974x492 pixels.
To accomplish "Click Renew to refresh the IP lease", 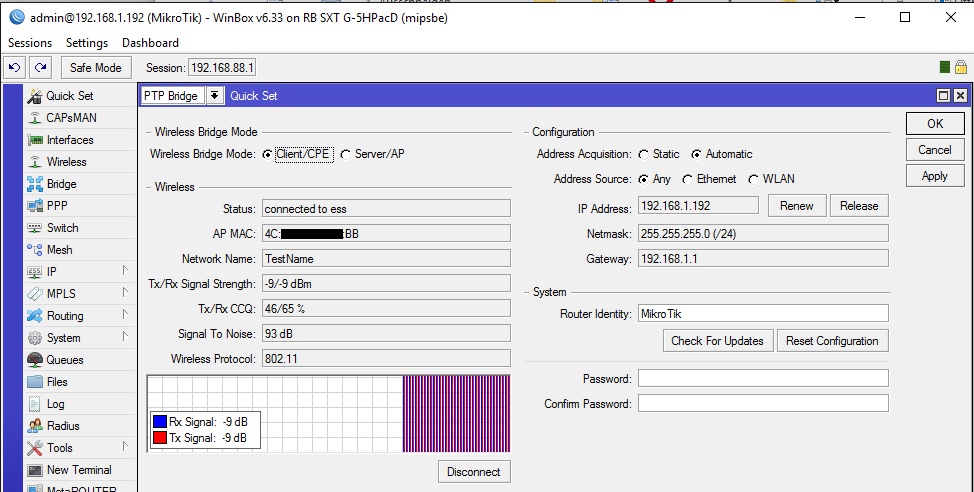I will click(797, 206).
